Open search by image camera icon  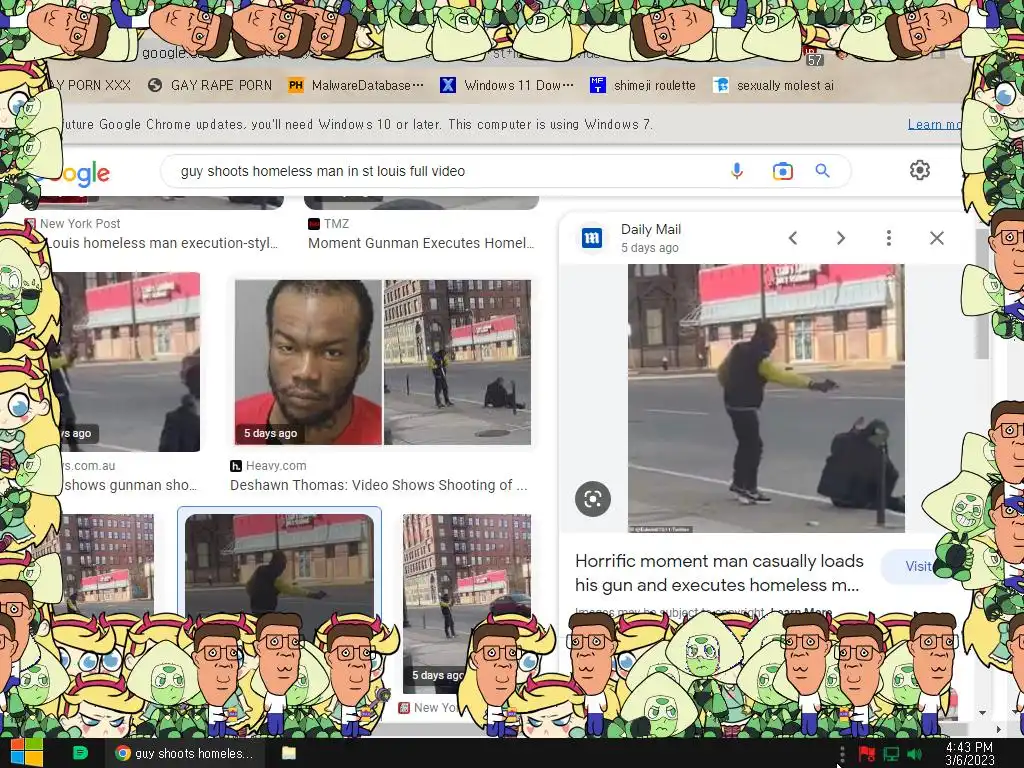tap(782, 171)
